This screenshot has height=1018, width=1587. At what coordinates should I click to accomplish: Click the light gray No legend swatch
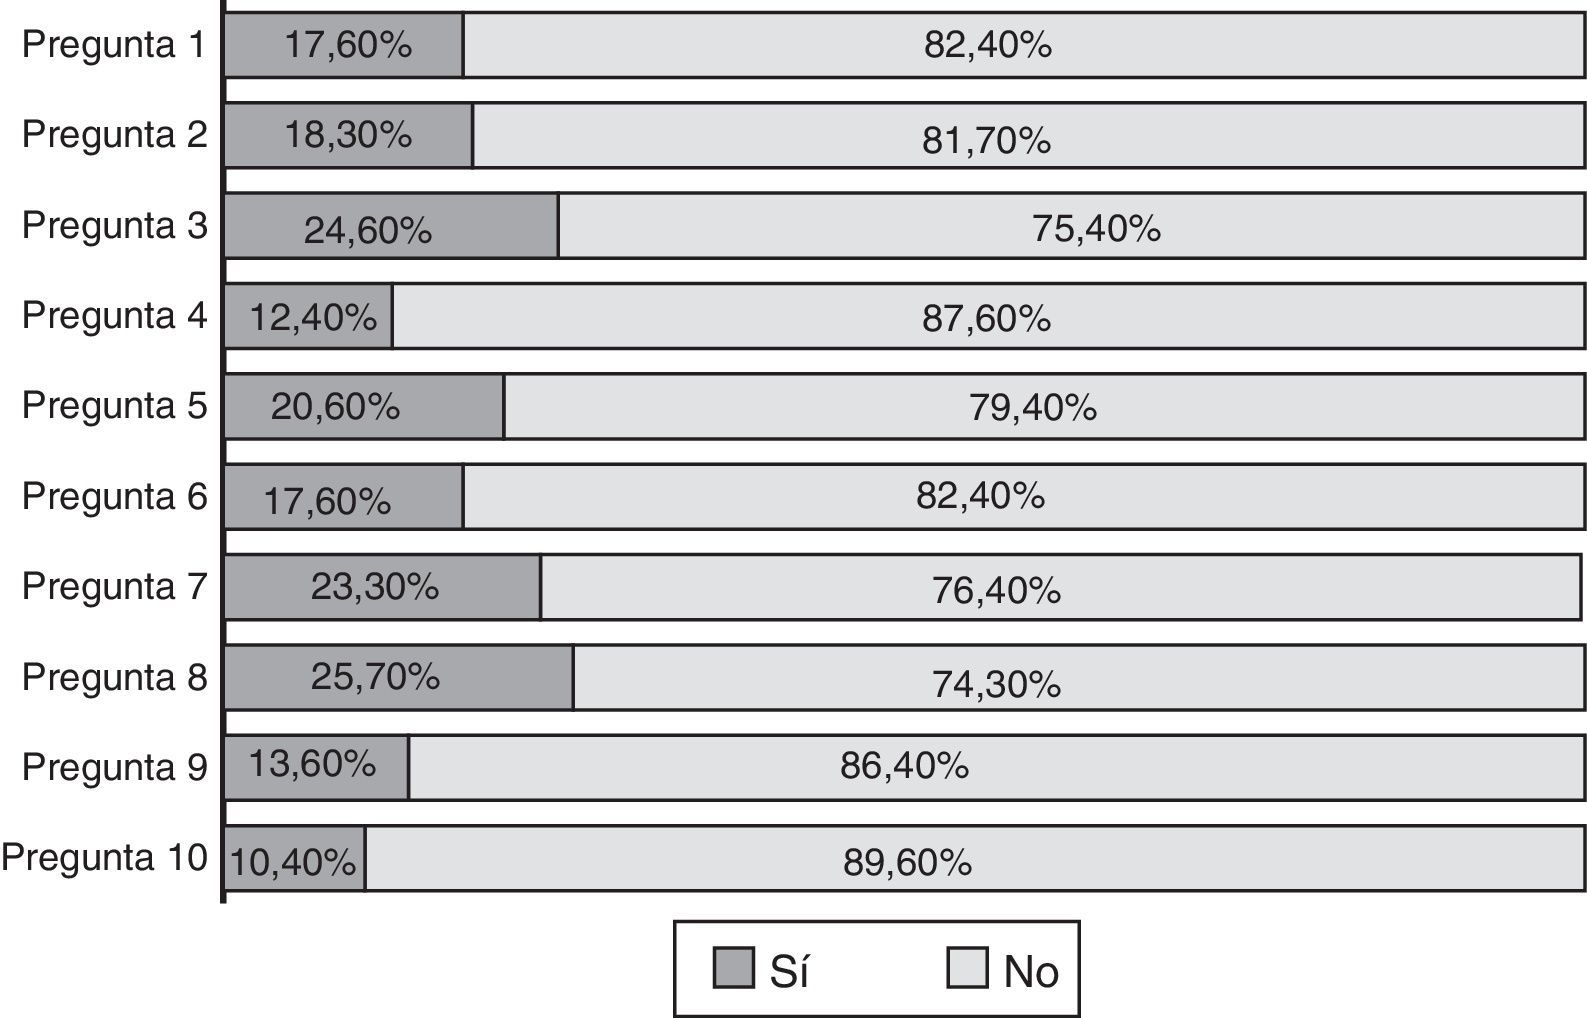(x=967, y=968)
